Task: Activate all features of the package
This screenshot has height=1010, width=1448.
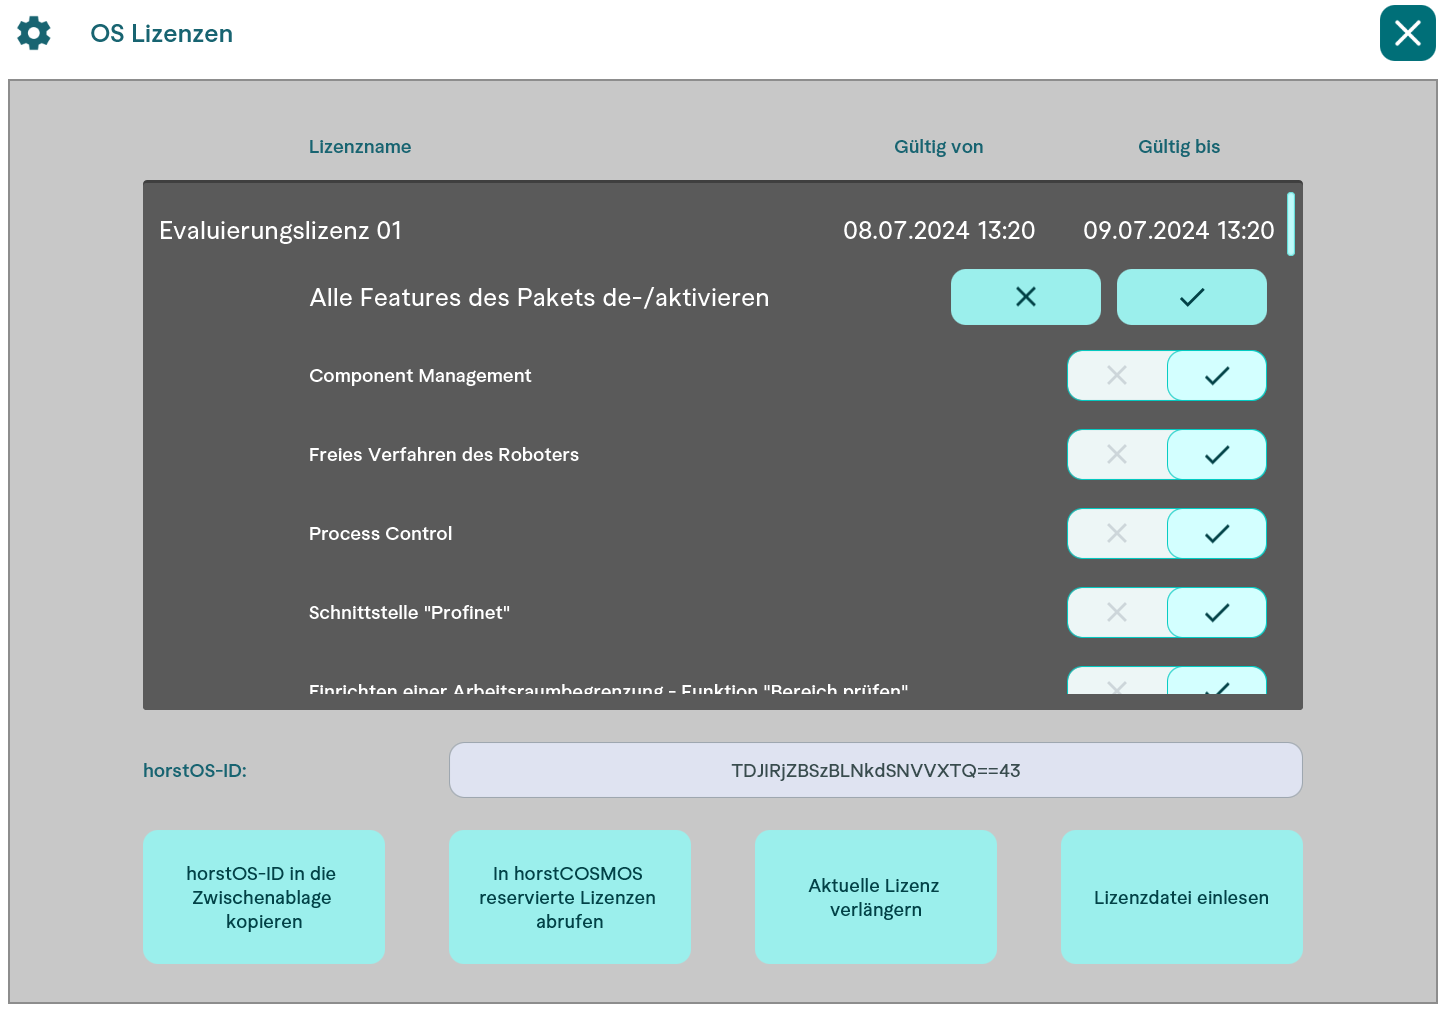Action: pyautogui.click(x=1191, y=297)
